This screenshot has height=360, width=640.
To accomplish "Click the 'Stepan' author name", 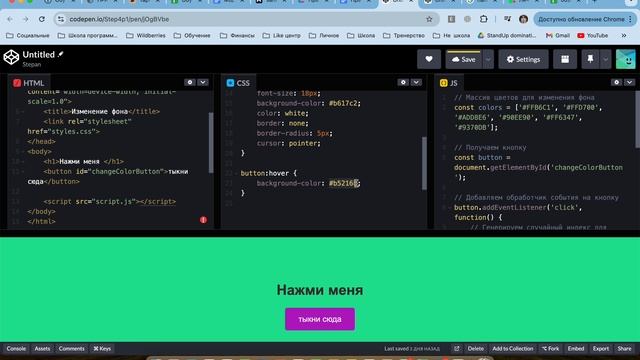I will pos(32,64).
